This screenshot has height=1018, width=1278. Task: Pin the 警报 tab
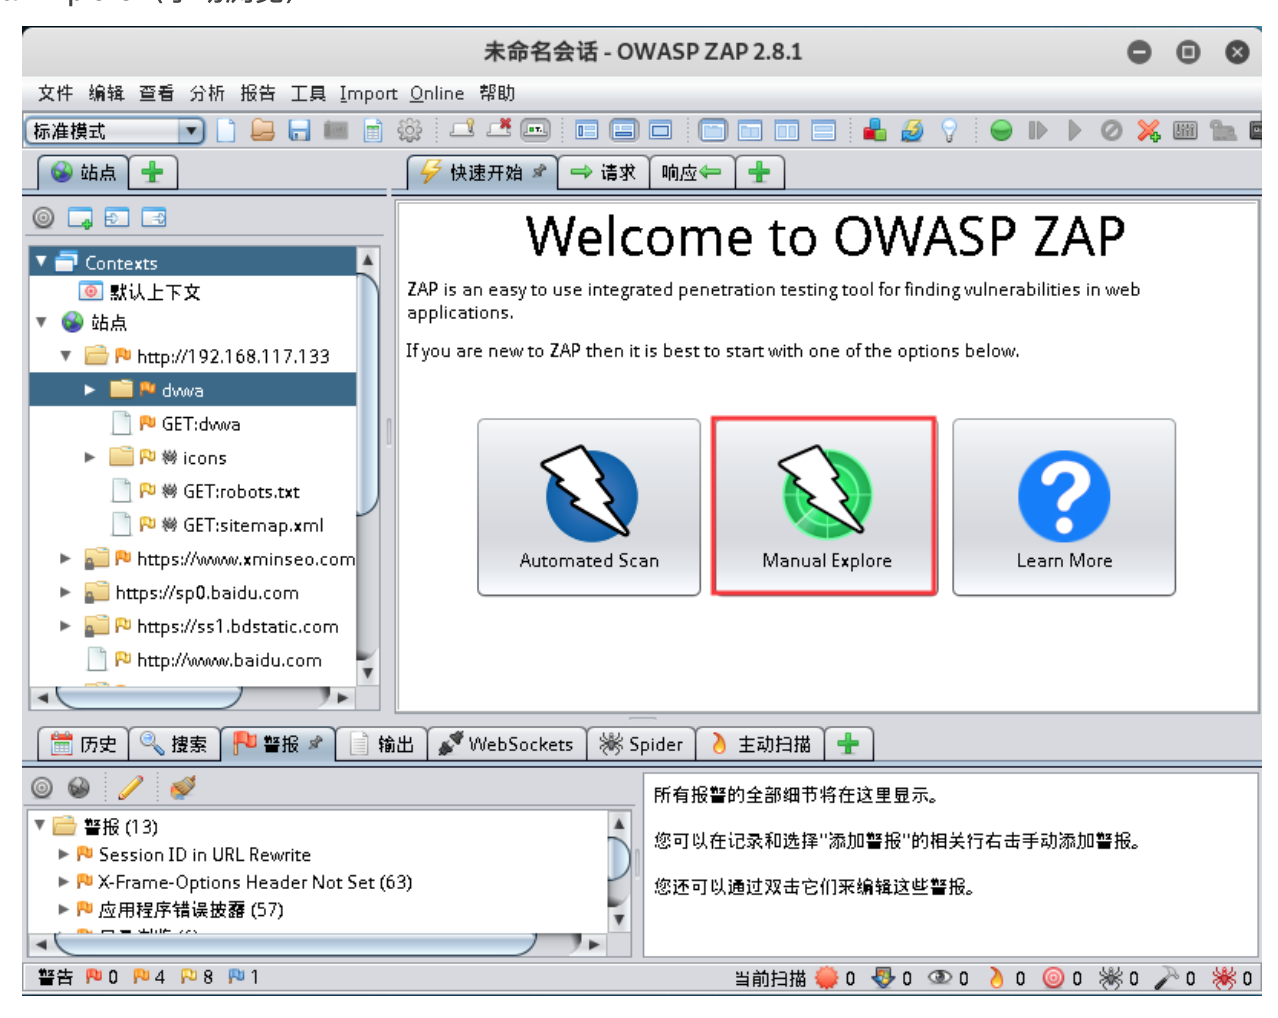[x=317, y=744]
